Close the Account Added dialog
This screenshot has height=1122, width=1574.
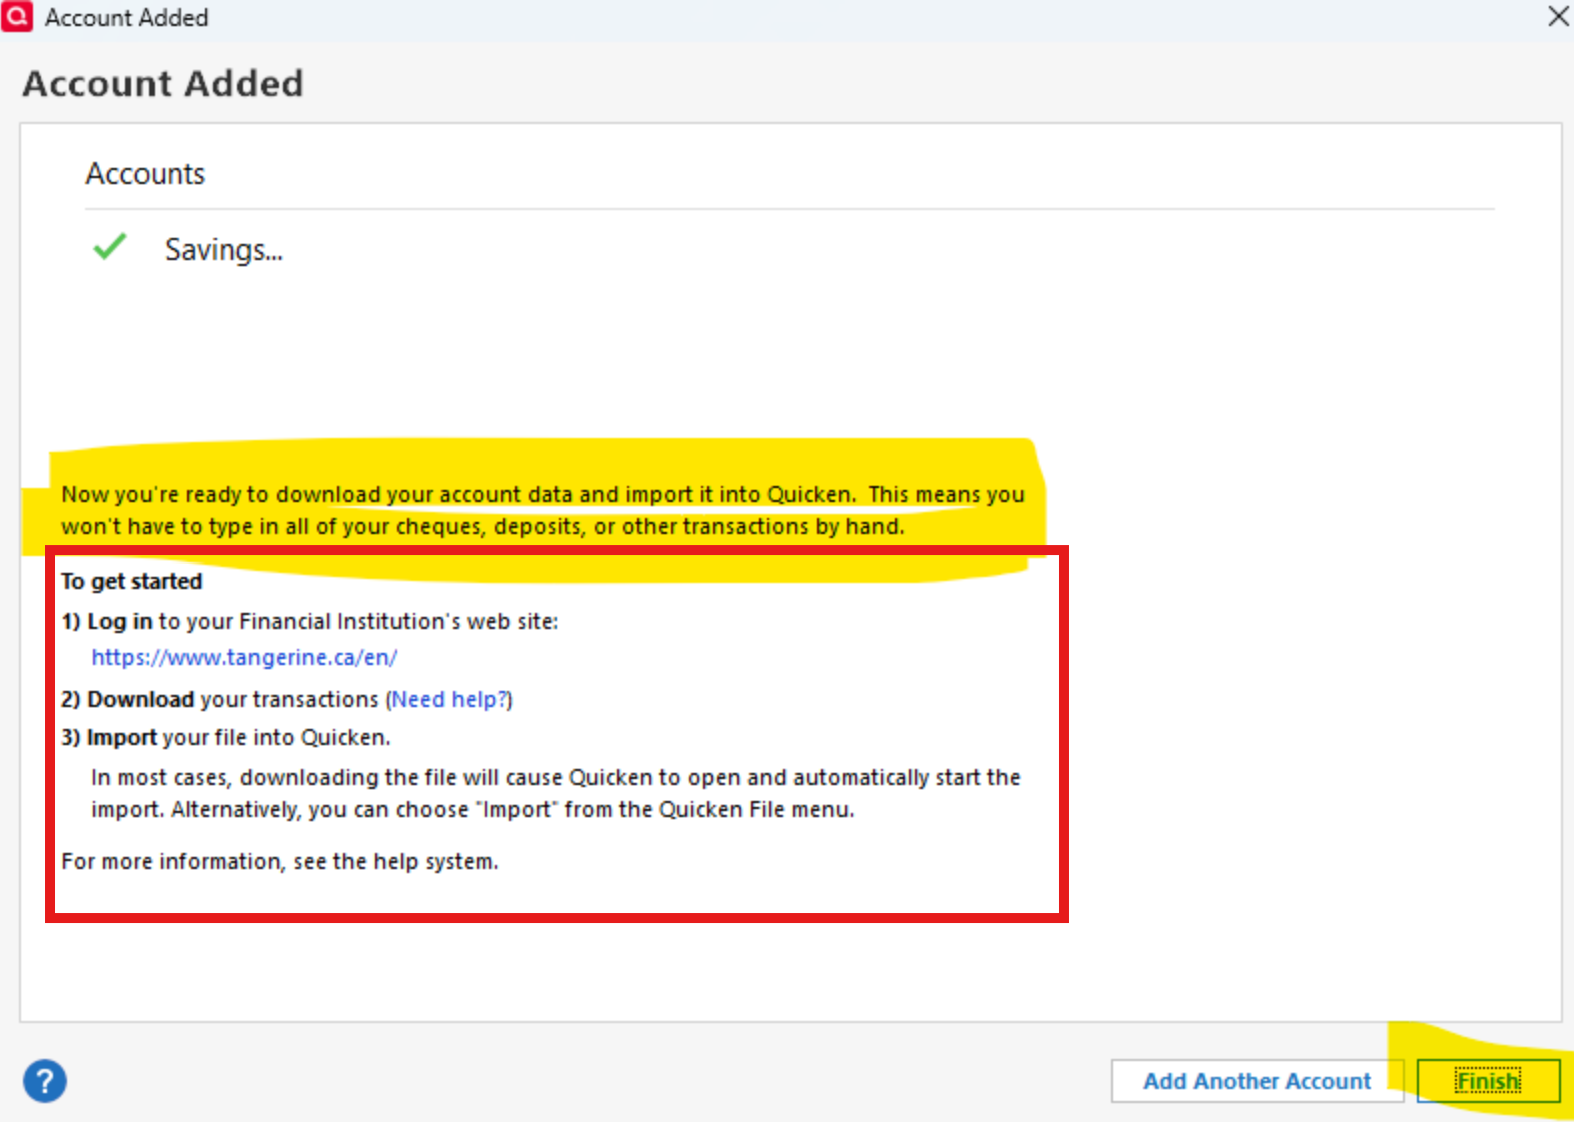pyautogui.click(x=1558, y=16)
